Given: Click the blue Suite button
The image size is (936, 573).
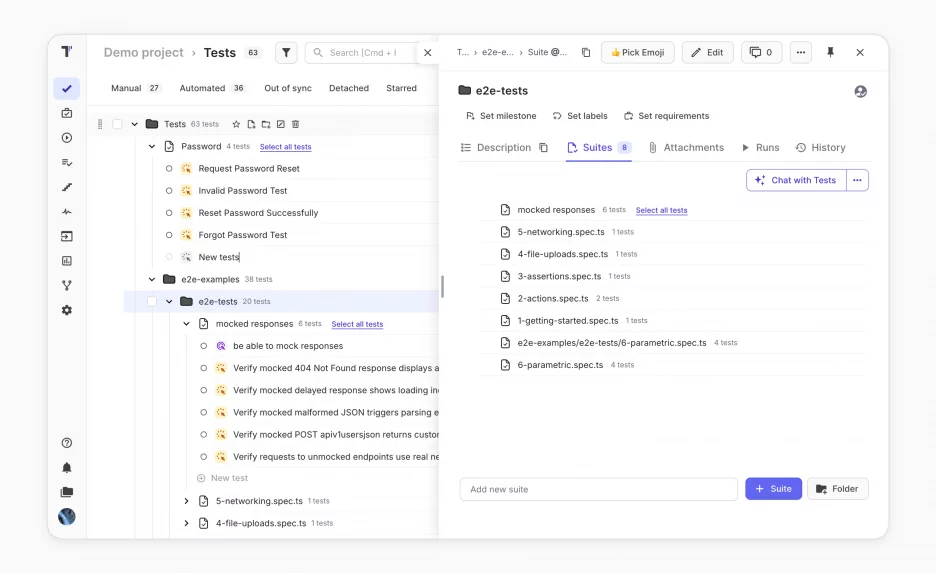Looking at the screenshot, I should click(773, 489).
